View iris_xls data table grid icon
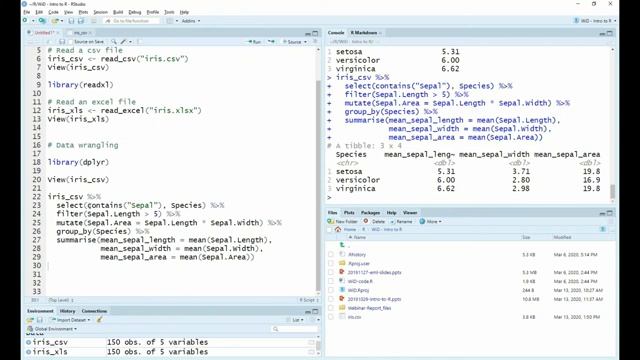 (312, 352)
